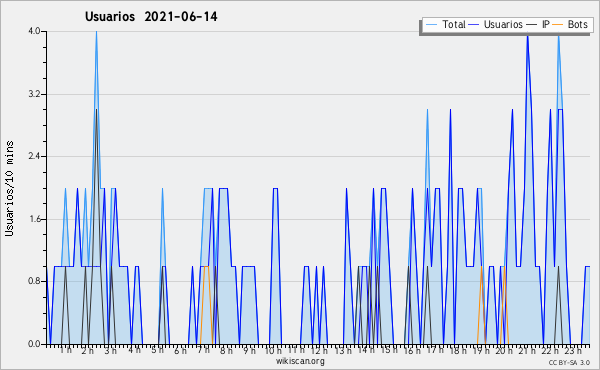Click the '15 h' x-axis label
Screen dimensions: 600x370
tap(389, 350)
